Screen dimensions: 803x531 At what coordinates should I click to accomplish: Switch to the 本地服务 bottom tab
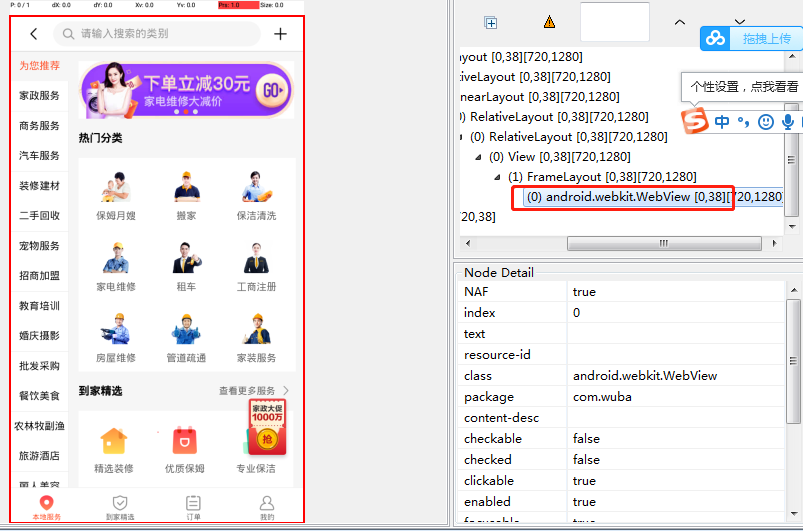(47, 507)
